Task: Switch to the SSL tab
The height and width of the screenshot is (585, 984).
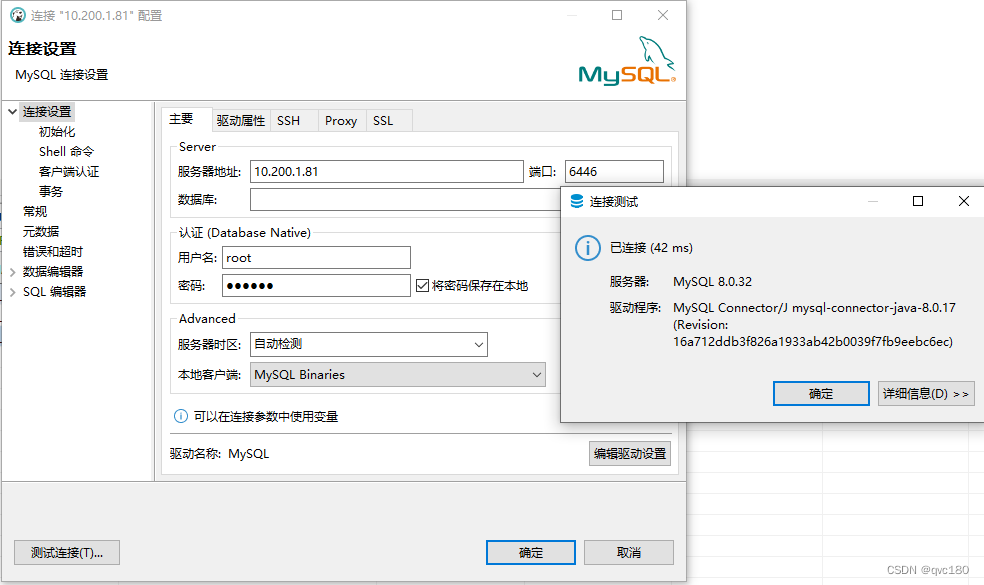Action: point(385,120)
